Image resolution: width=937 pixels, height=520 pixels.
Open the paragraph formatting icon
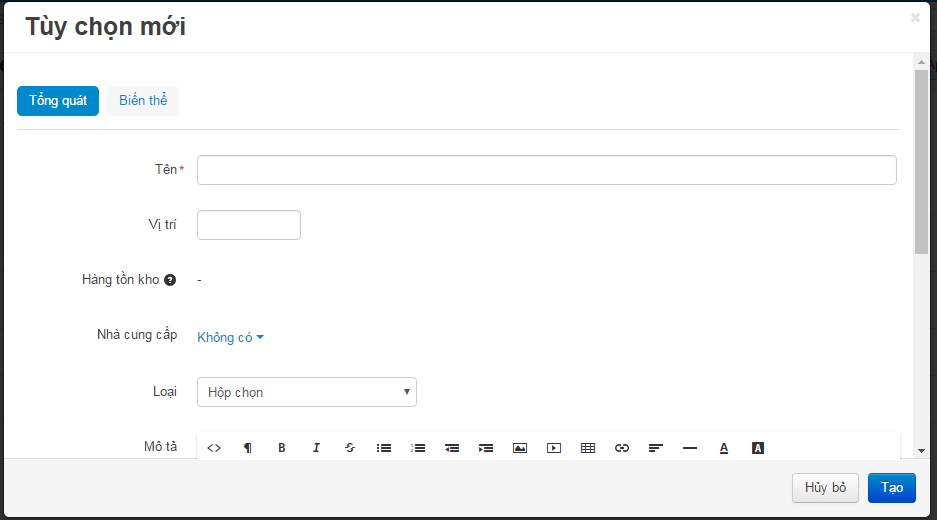(248, 448)
